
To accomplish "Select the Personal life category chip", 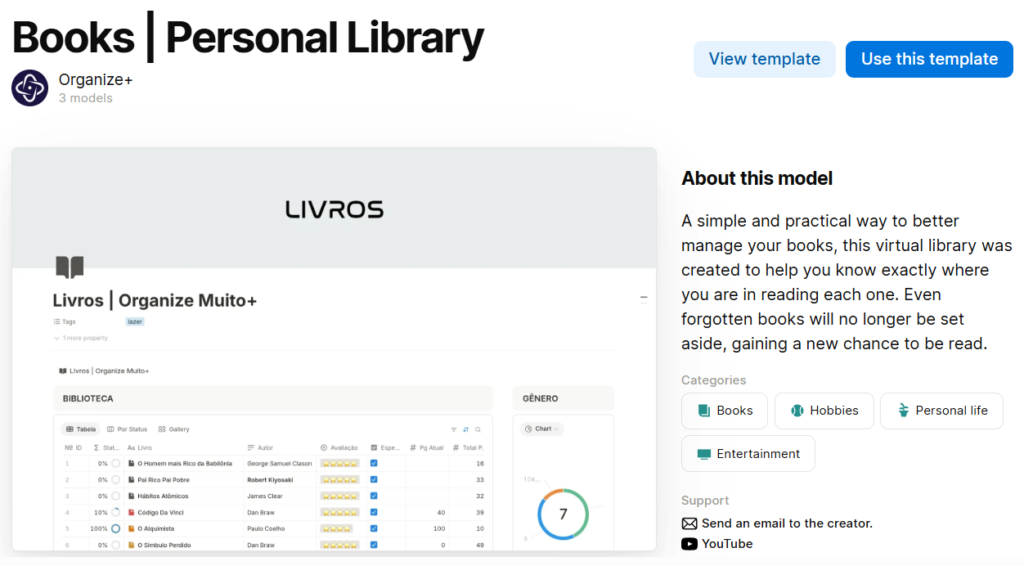I will click(942, 411).
